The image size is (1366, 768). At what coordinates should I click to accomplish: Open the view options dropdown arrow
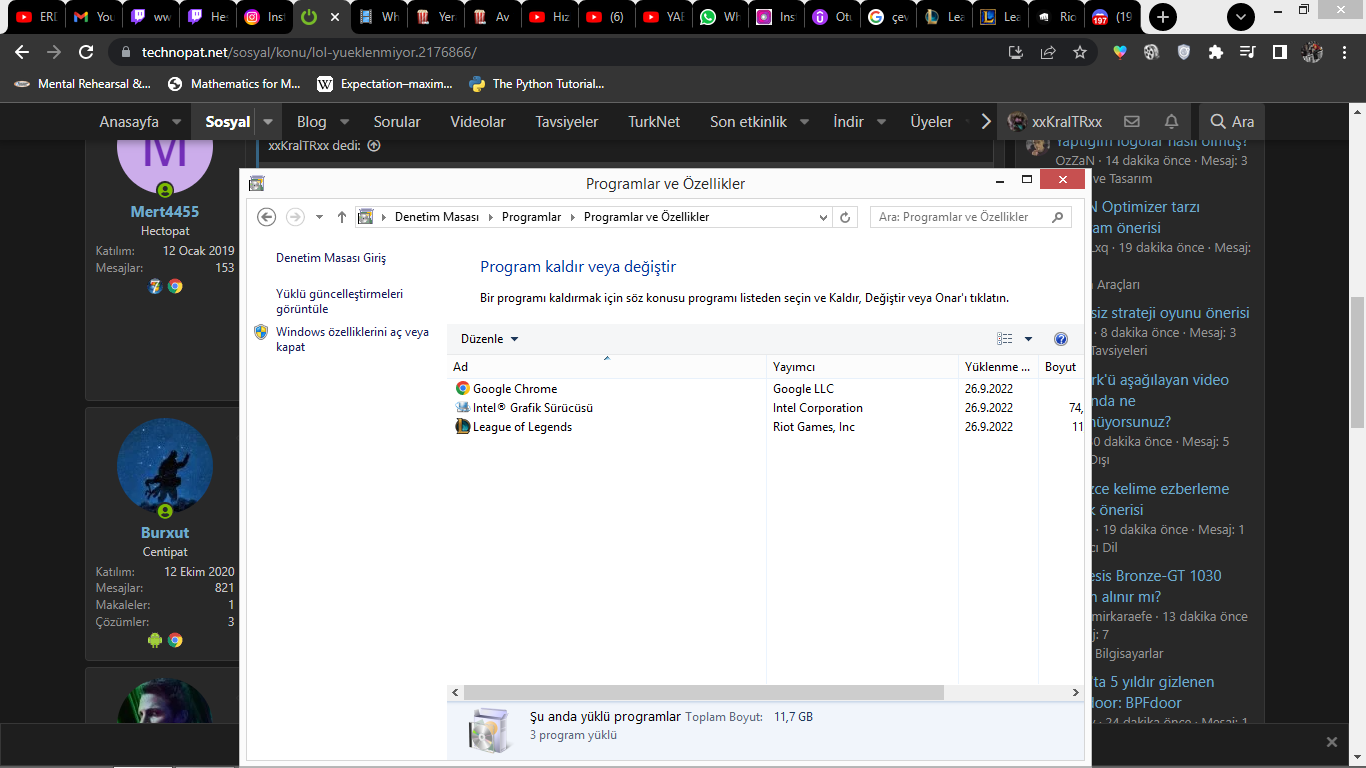point(1028,339)
